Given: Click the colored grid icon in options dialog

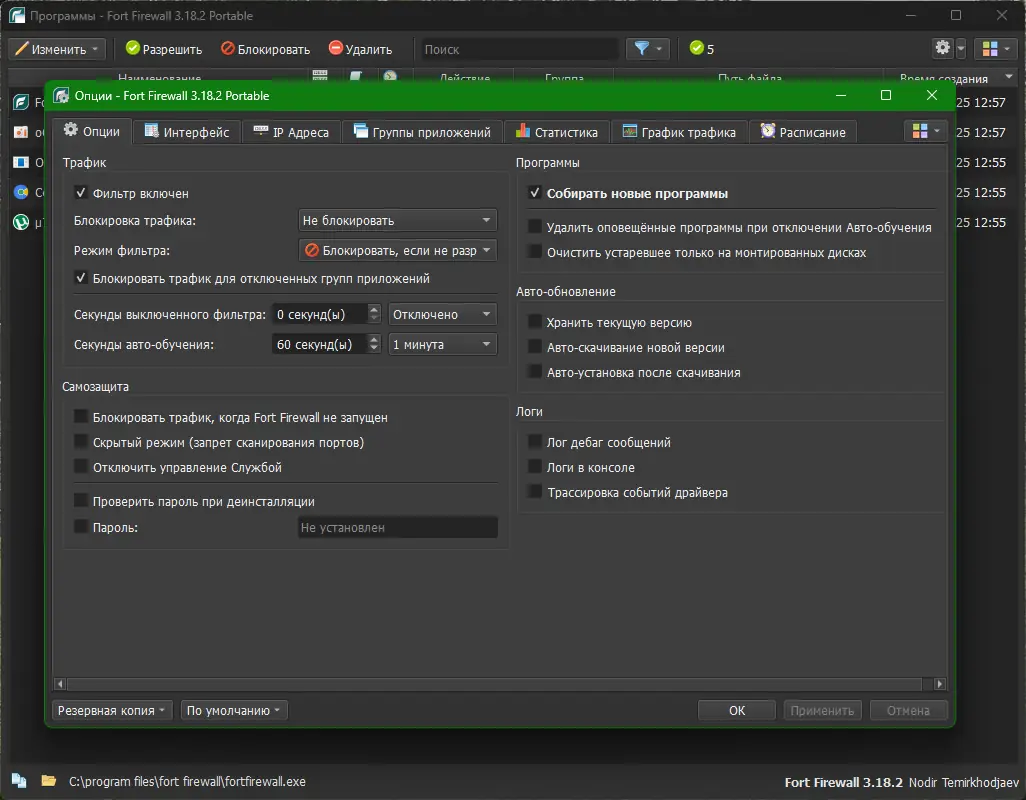Looking at the screenshot, I should click(x=926, y=131).
